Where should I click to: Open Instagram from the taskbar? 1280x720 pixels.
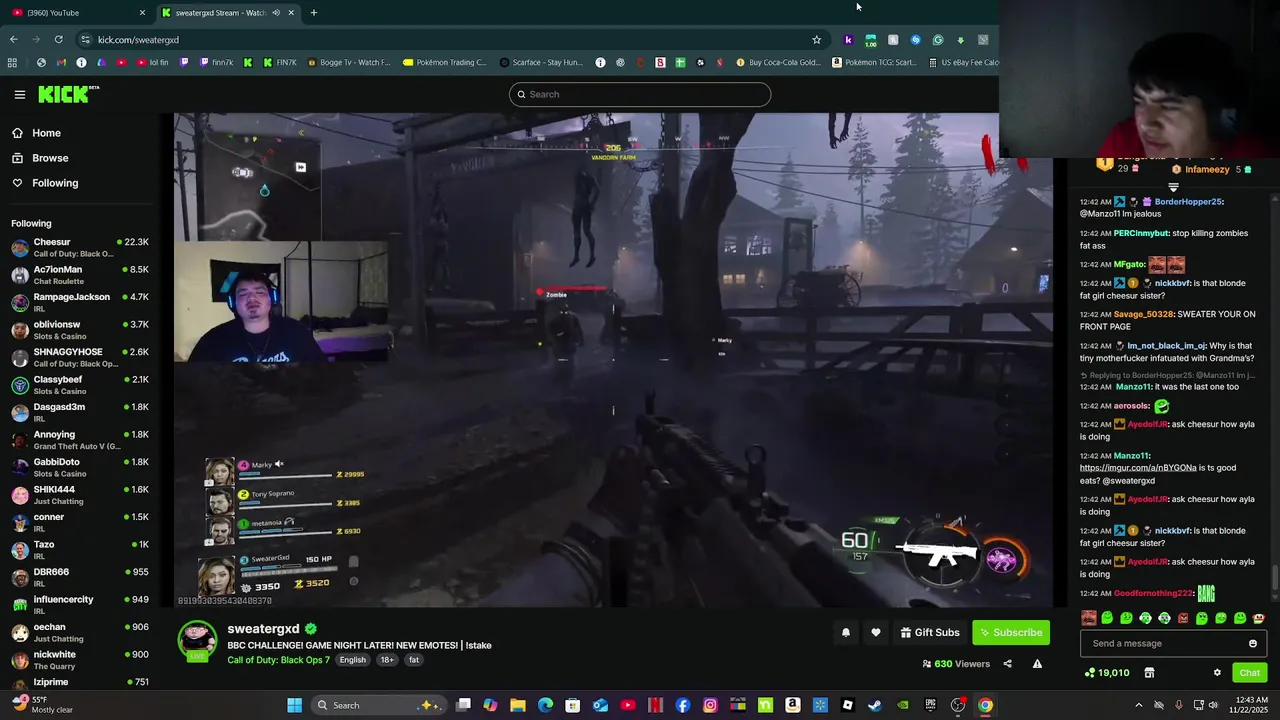pyautogui.click(x=710, y=705)
